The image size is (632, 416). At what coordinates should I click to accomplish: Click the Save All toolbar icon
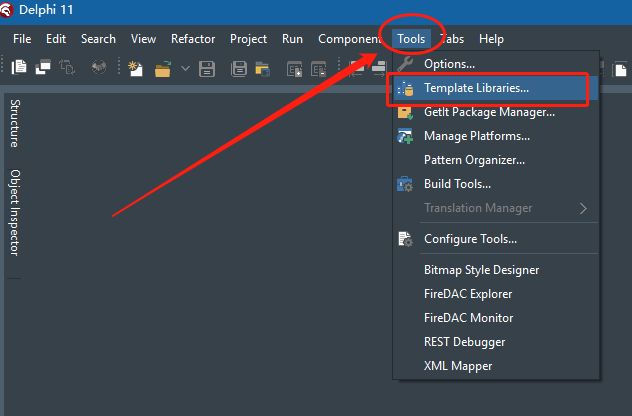click(x=239, y=69)
